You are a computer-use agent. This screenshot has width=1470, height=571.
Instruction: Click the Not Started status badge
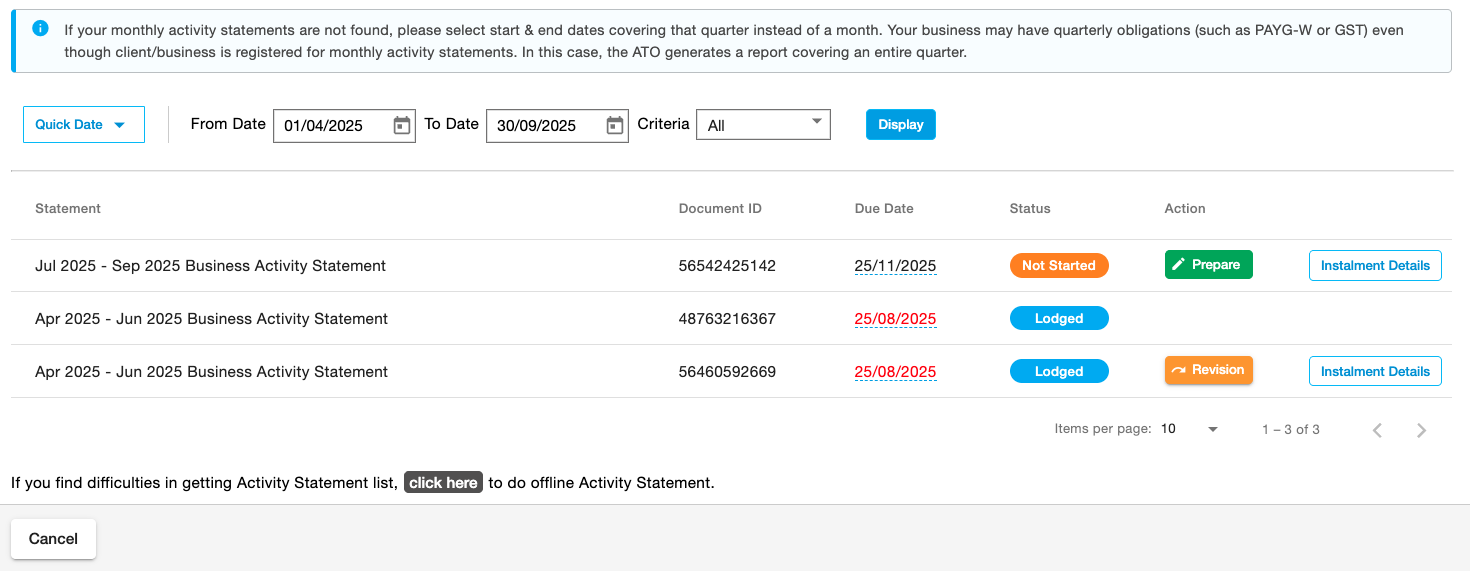1058,266
